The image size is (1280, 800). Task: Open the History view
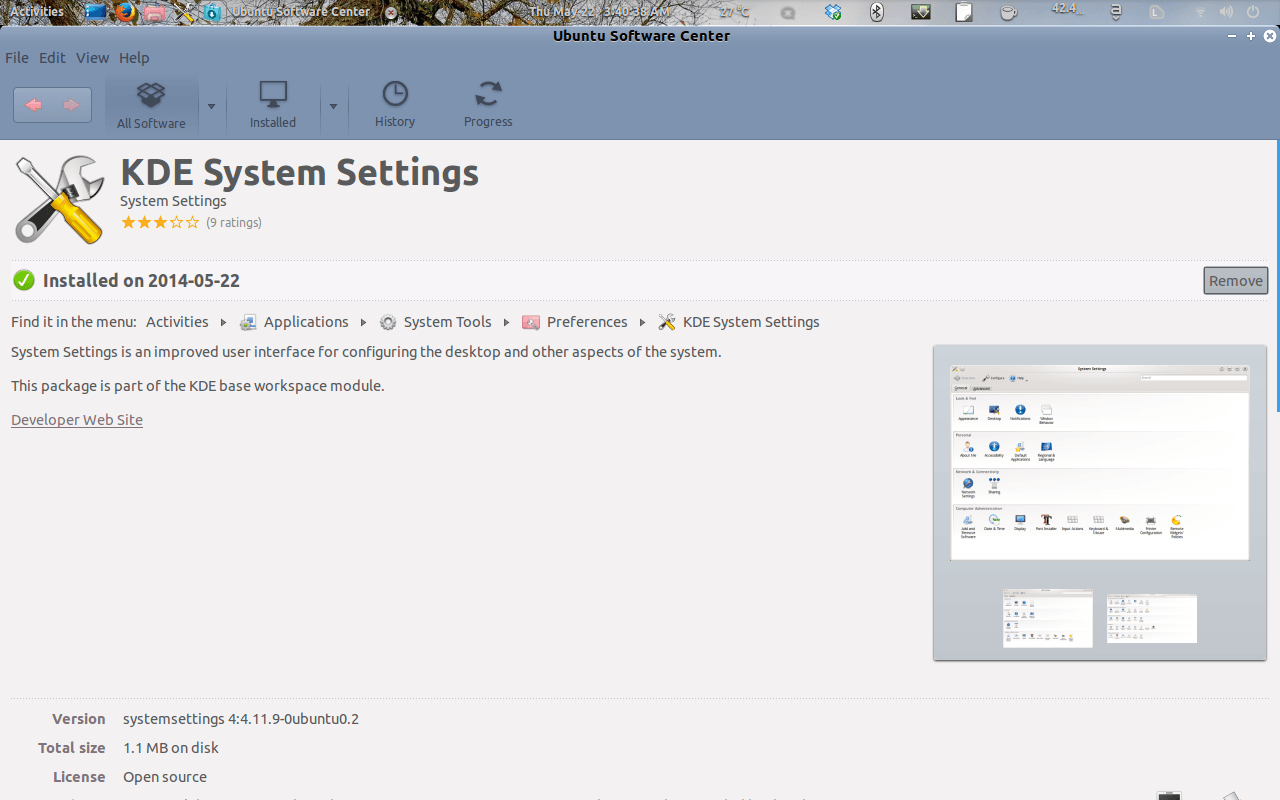(395, 106)
